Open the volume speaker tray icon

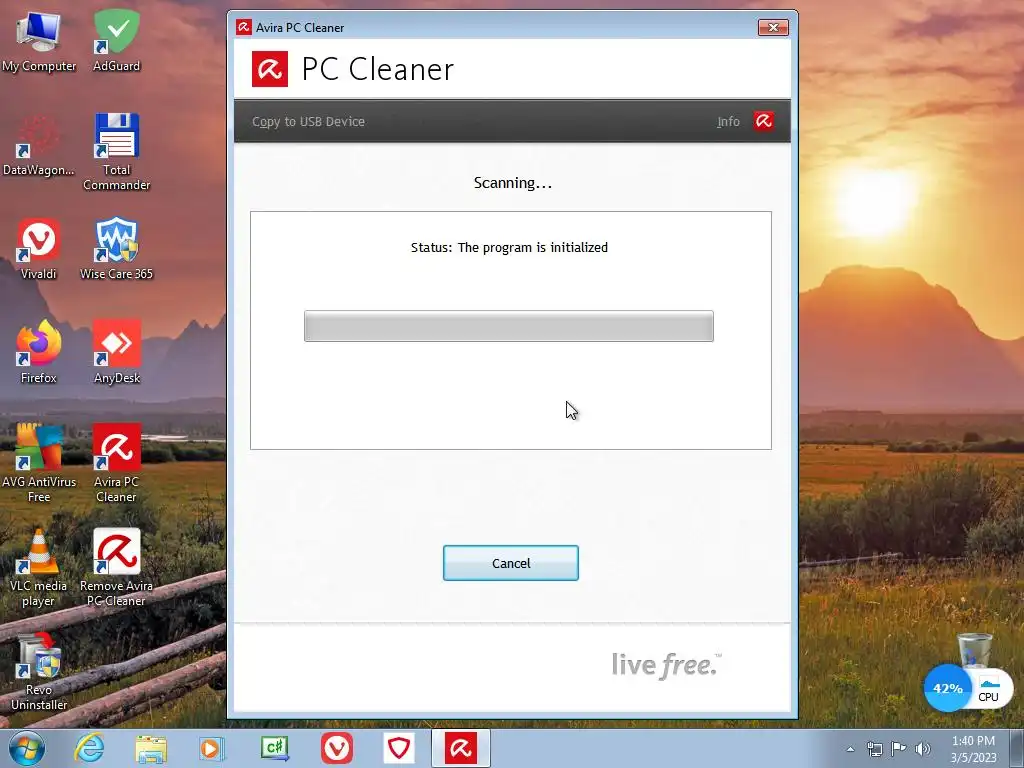(923, 749)
